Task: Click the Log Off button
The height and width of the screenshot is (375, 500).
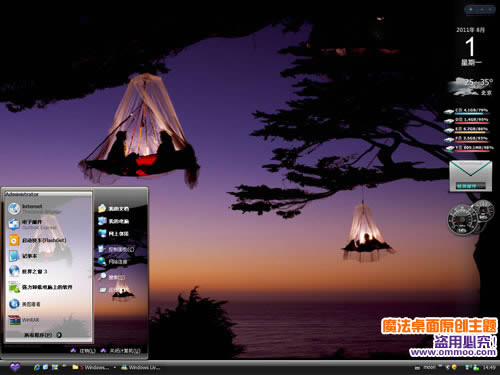Action: point(83,351)
